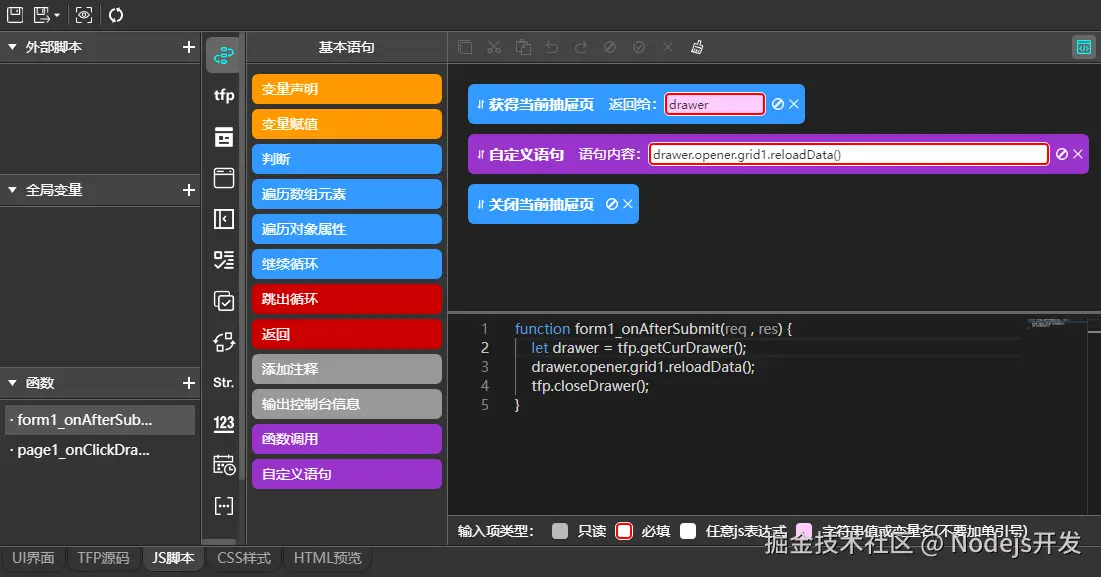
Task: Add a 遍历对象属性 statement block
Action: coord(347,230)
